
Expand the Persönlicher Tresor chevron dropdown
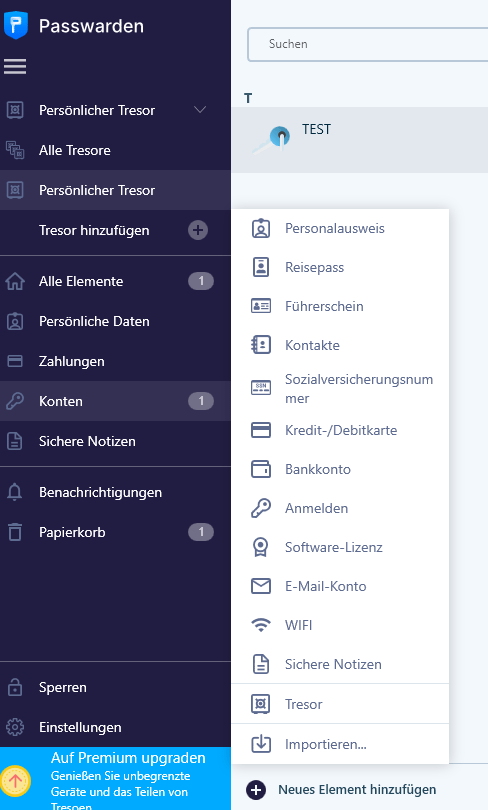(x=200, y=110)
